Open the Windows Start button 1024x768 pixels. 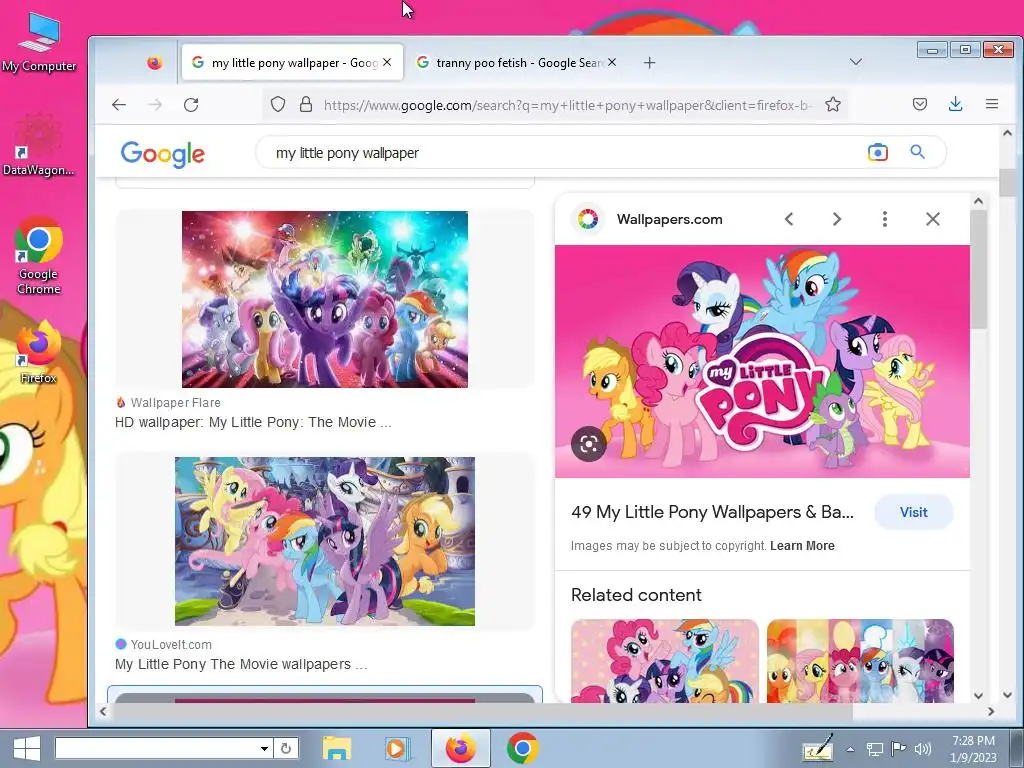27,748
